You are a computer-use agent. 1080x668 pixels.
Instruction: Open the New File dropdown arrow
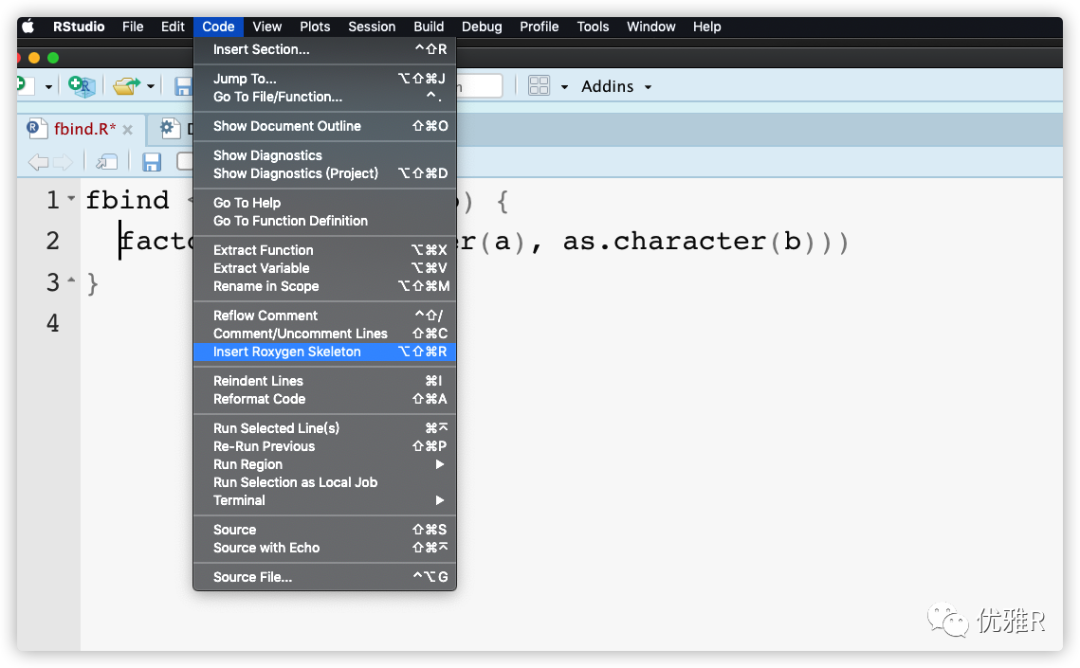click(48, 87)
